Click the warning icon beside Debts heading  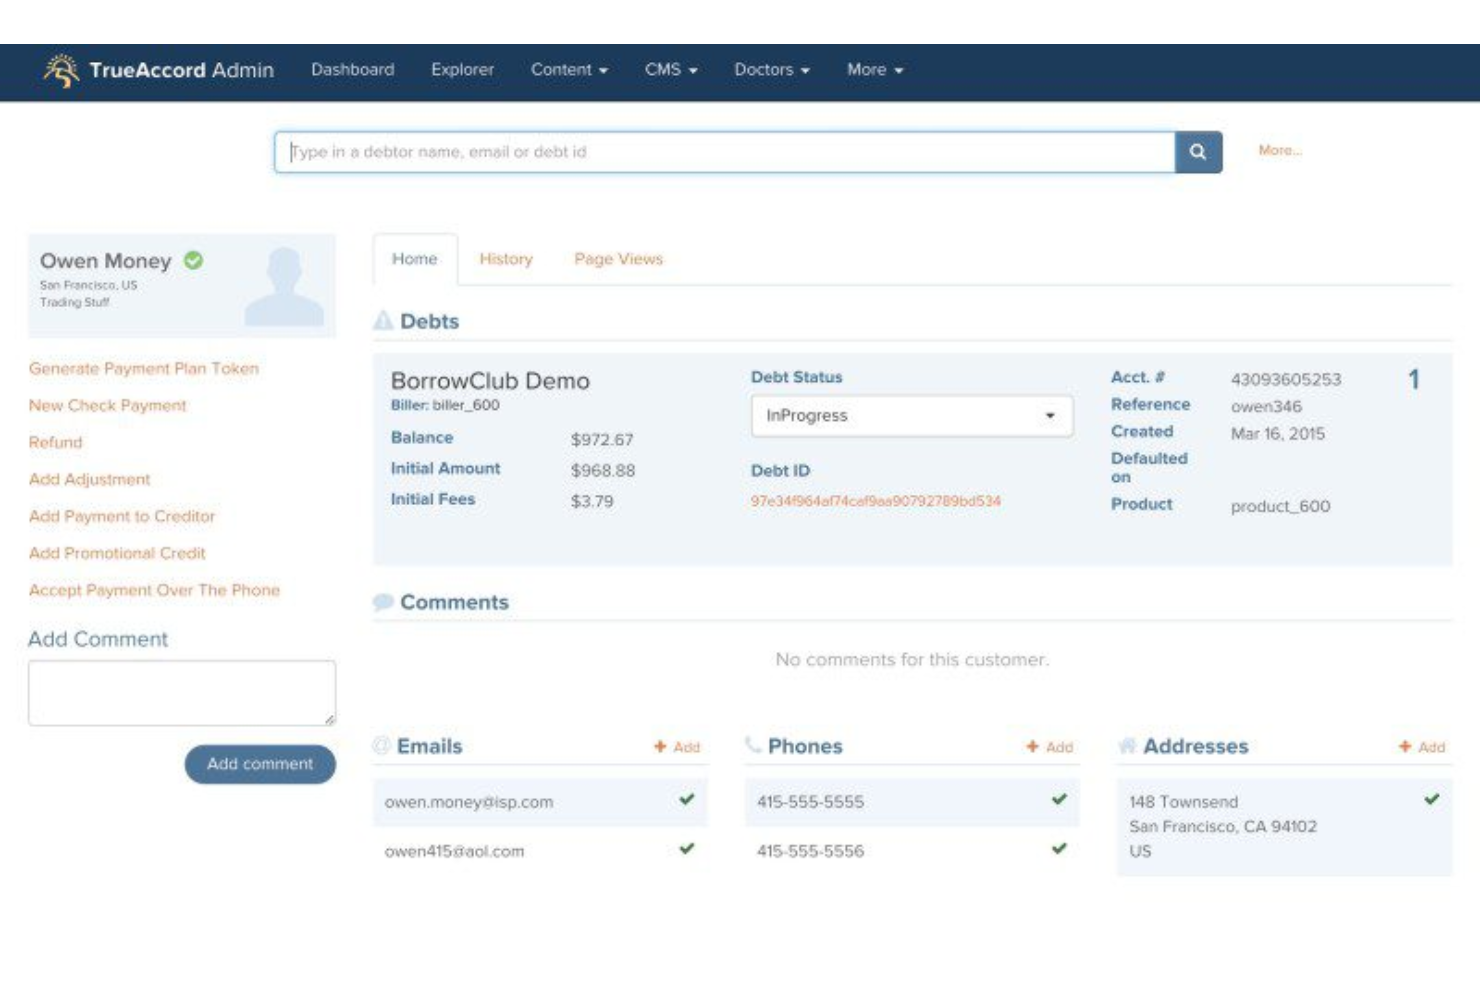pos(383,321)
